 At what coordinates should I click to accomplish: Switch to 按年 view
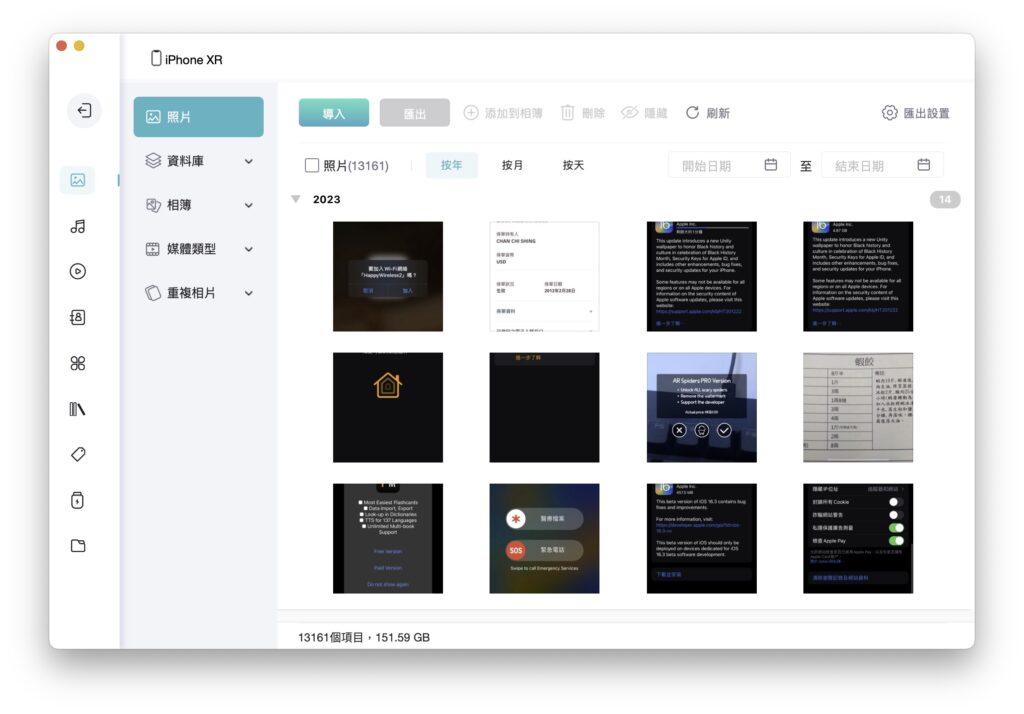(x=451, y=165)
